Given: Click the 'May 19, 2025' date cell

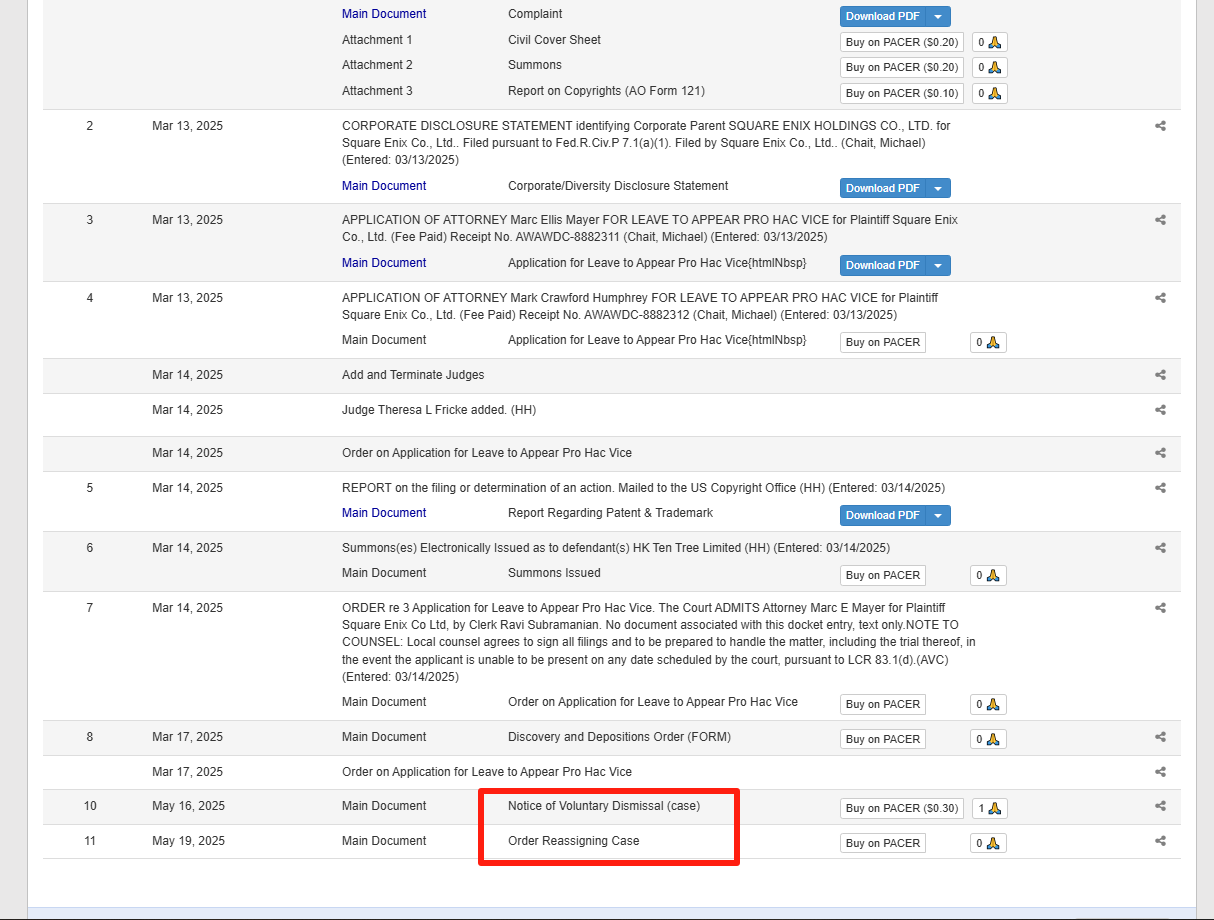Looking at the screenshot, I should pyautogui.click(x=188, y=841).
